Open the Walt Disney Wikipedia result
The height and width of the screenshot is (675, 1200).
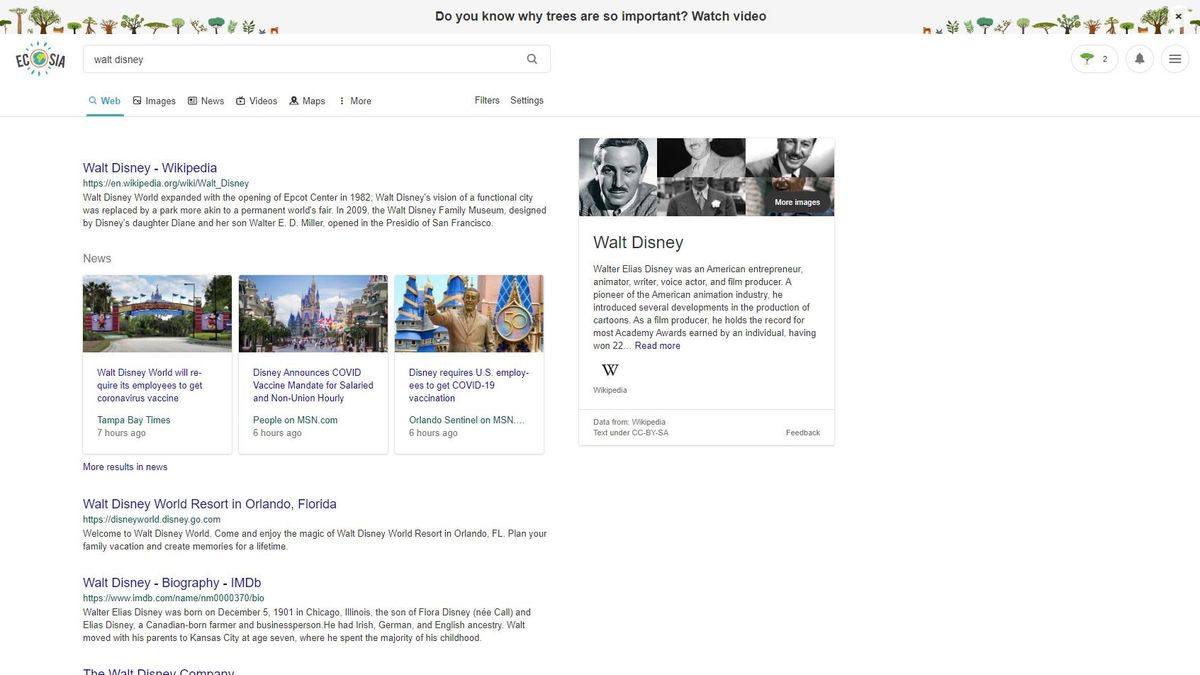point(149,167)
